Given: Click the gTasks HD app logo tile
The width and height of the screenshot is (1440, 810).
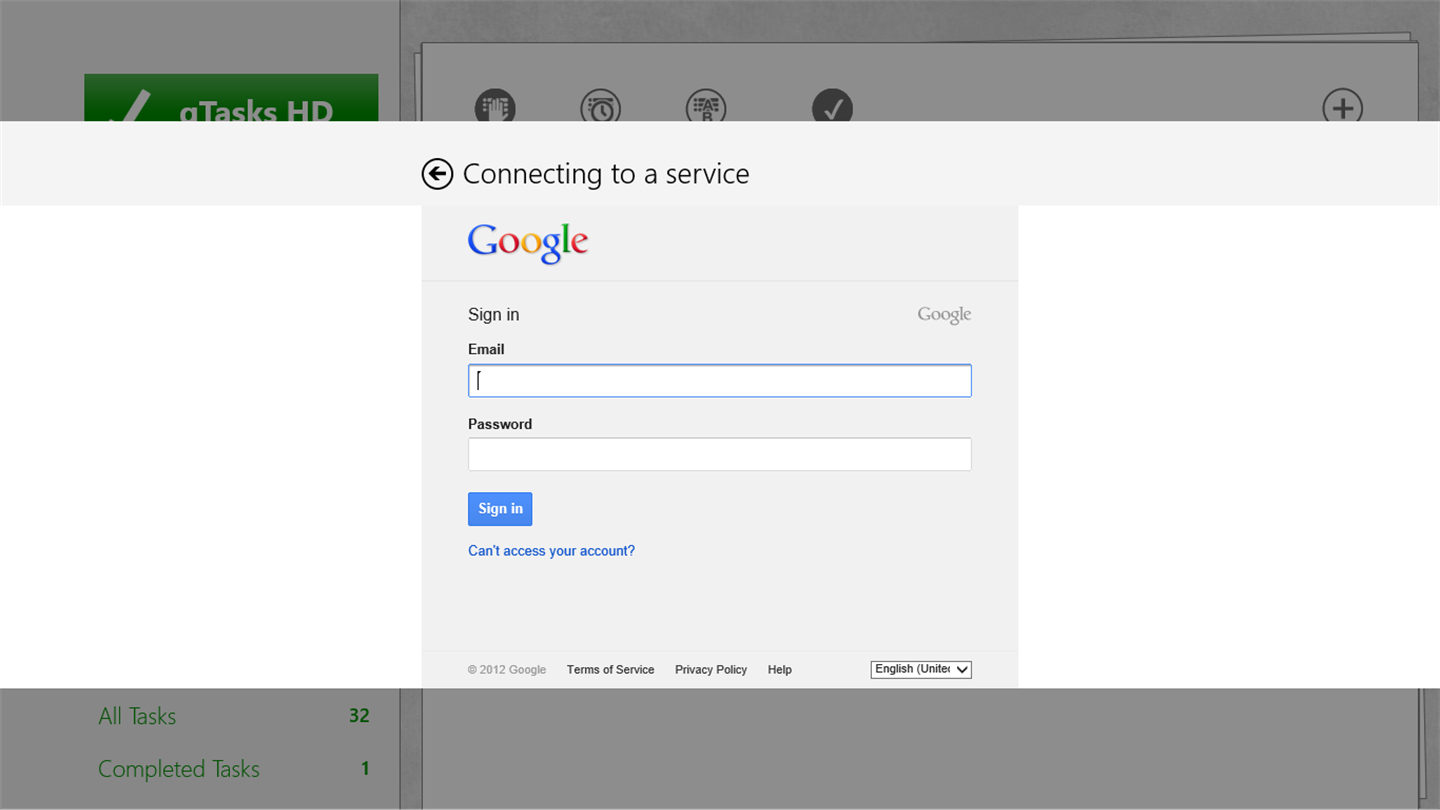Looking at the screenshot, I should coord(231,99).
